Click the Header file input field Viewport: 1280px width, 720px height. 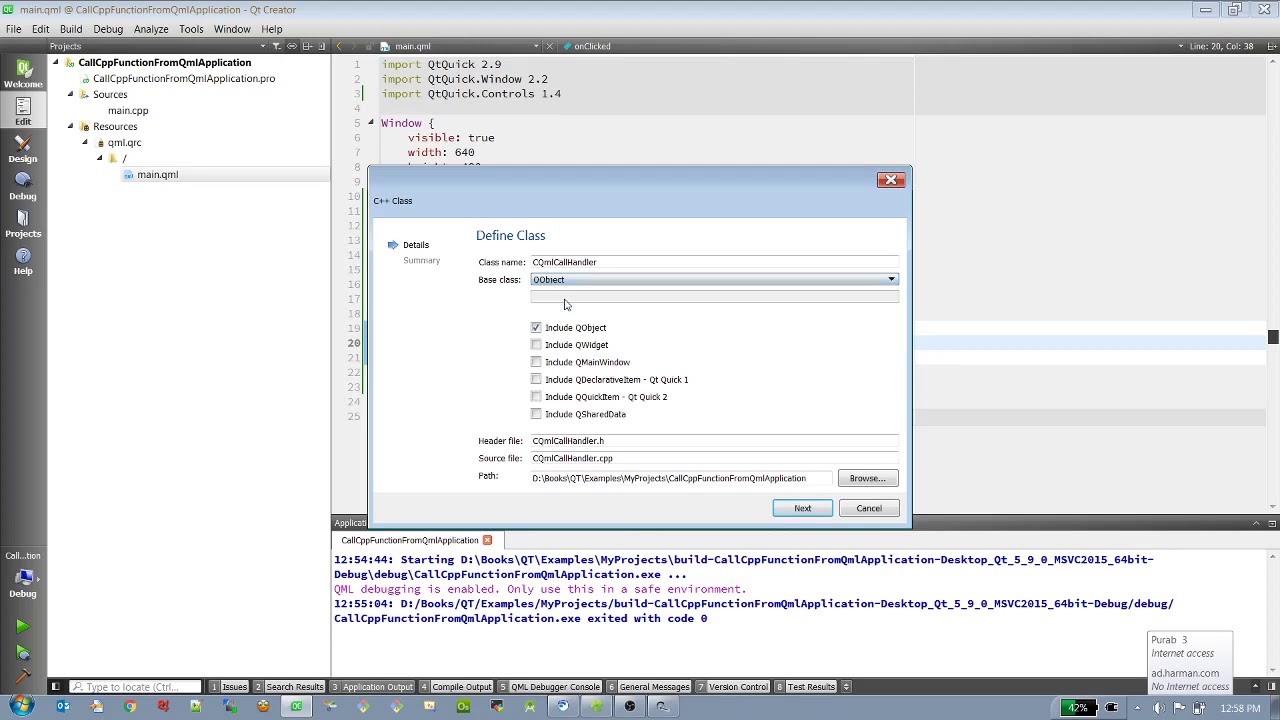[714, 441]
